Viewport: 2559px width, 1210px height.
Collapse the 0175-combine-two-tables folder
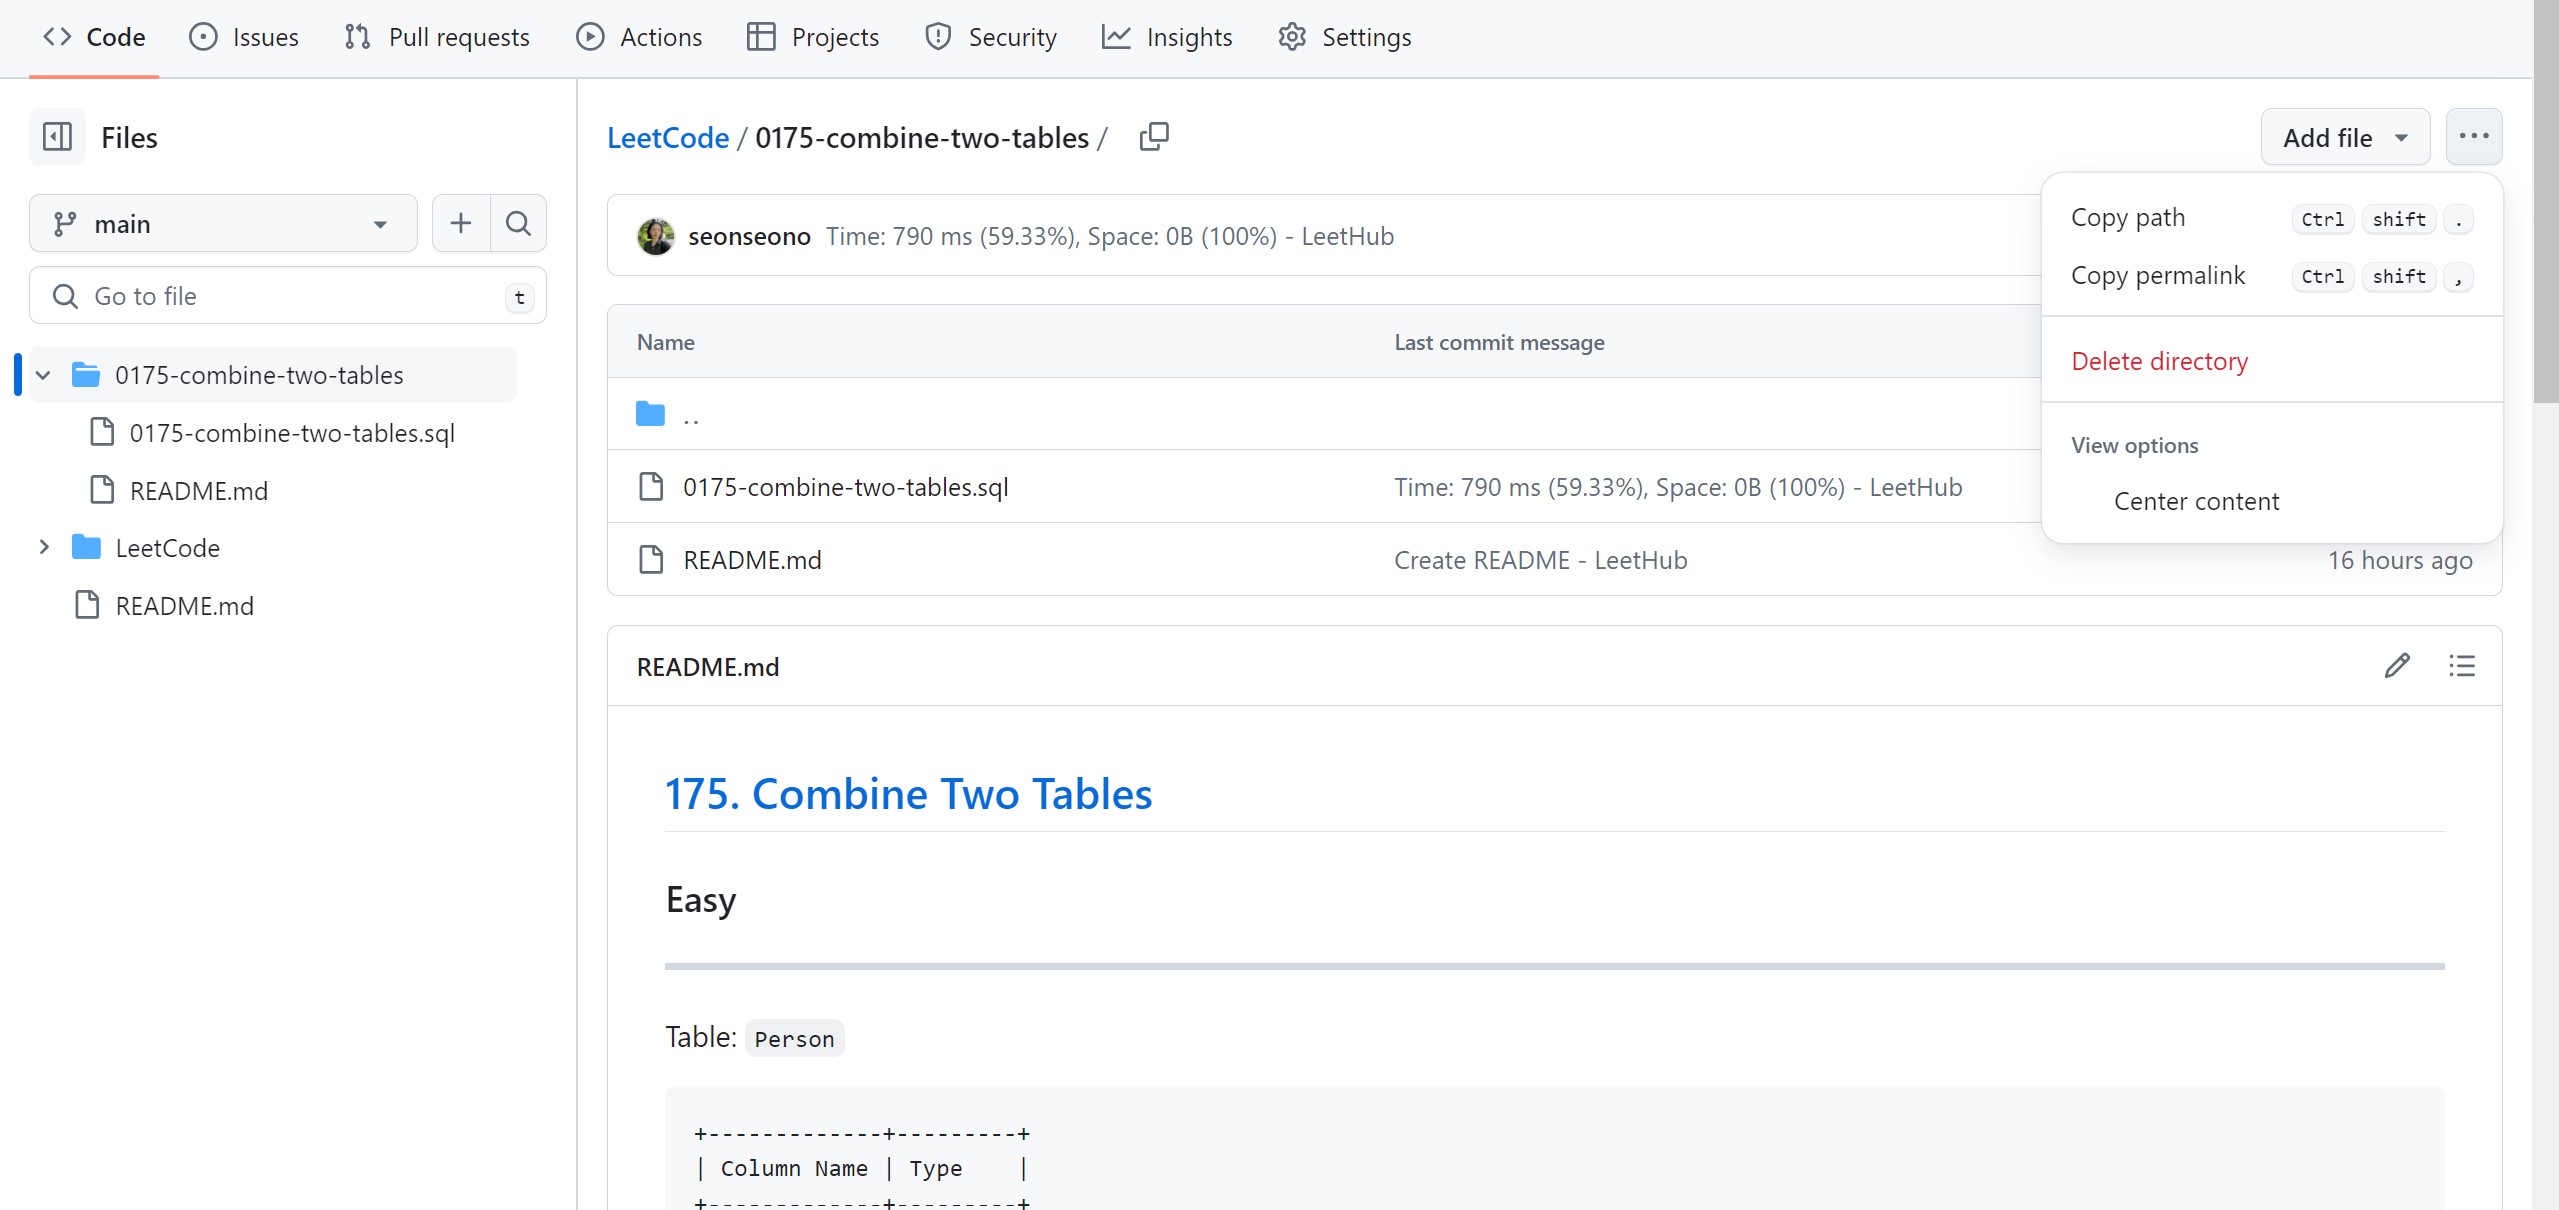tap(43, 375)
